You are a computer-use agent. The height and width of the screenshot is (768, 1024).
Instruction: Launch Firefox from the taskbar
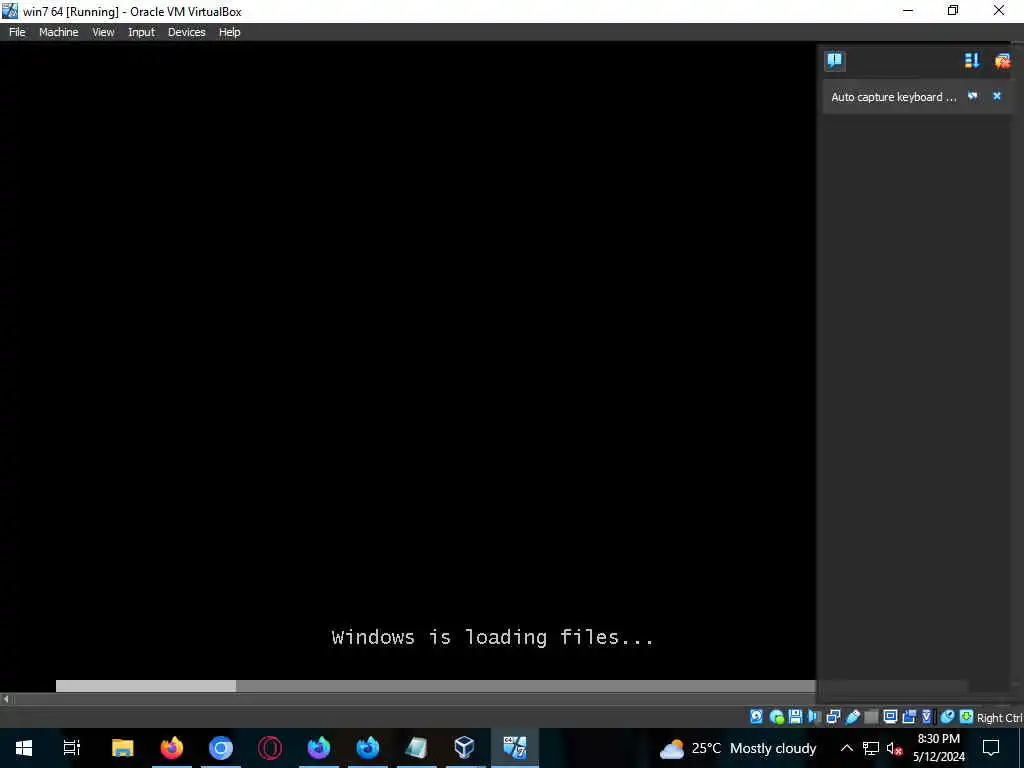coord(172,748)
